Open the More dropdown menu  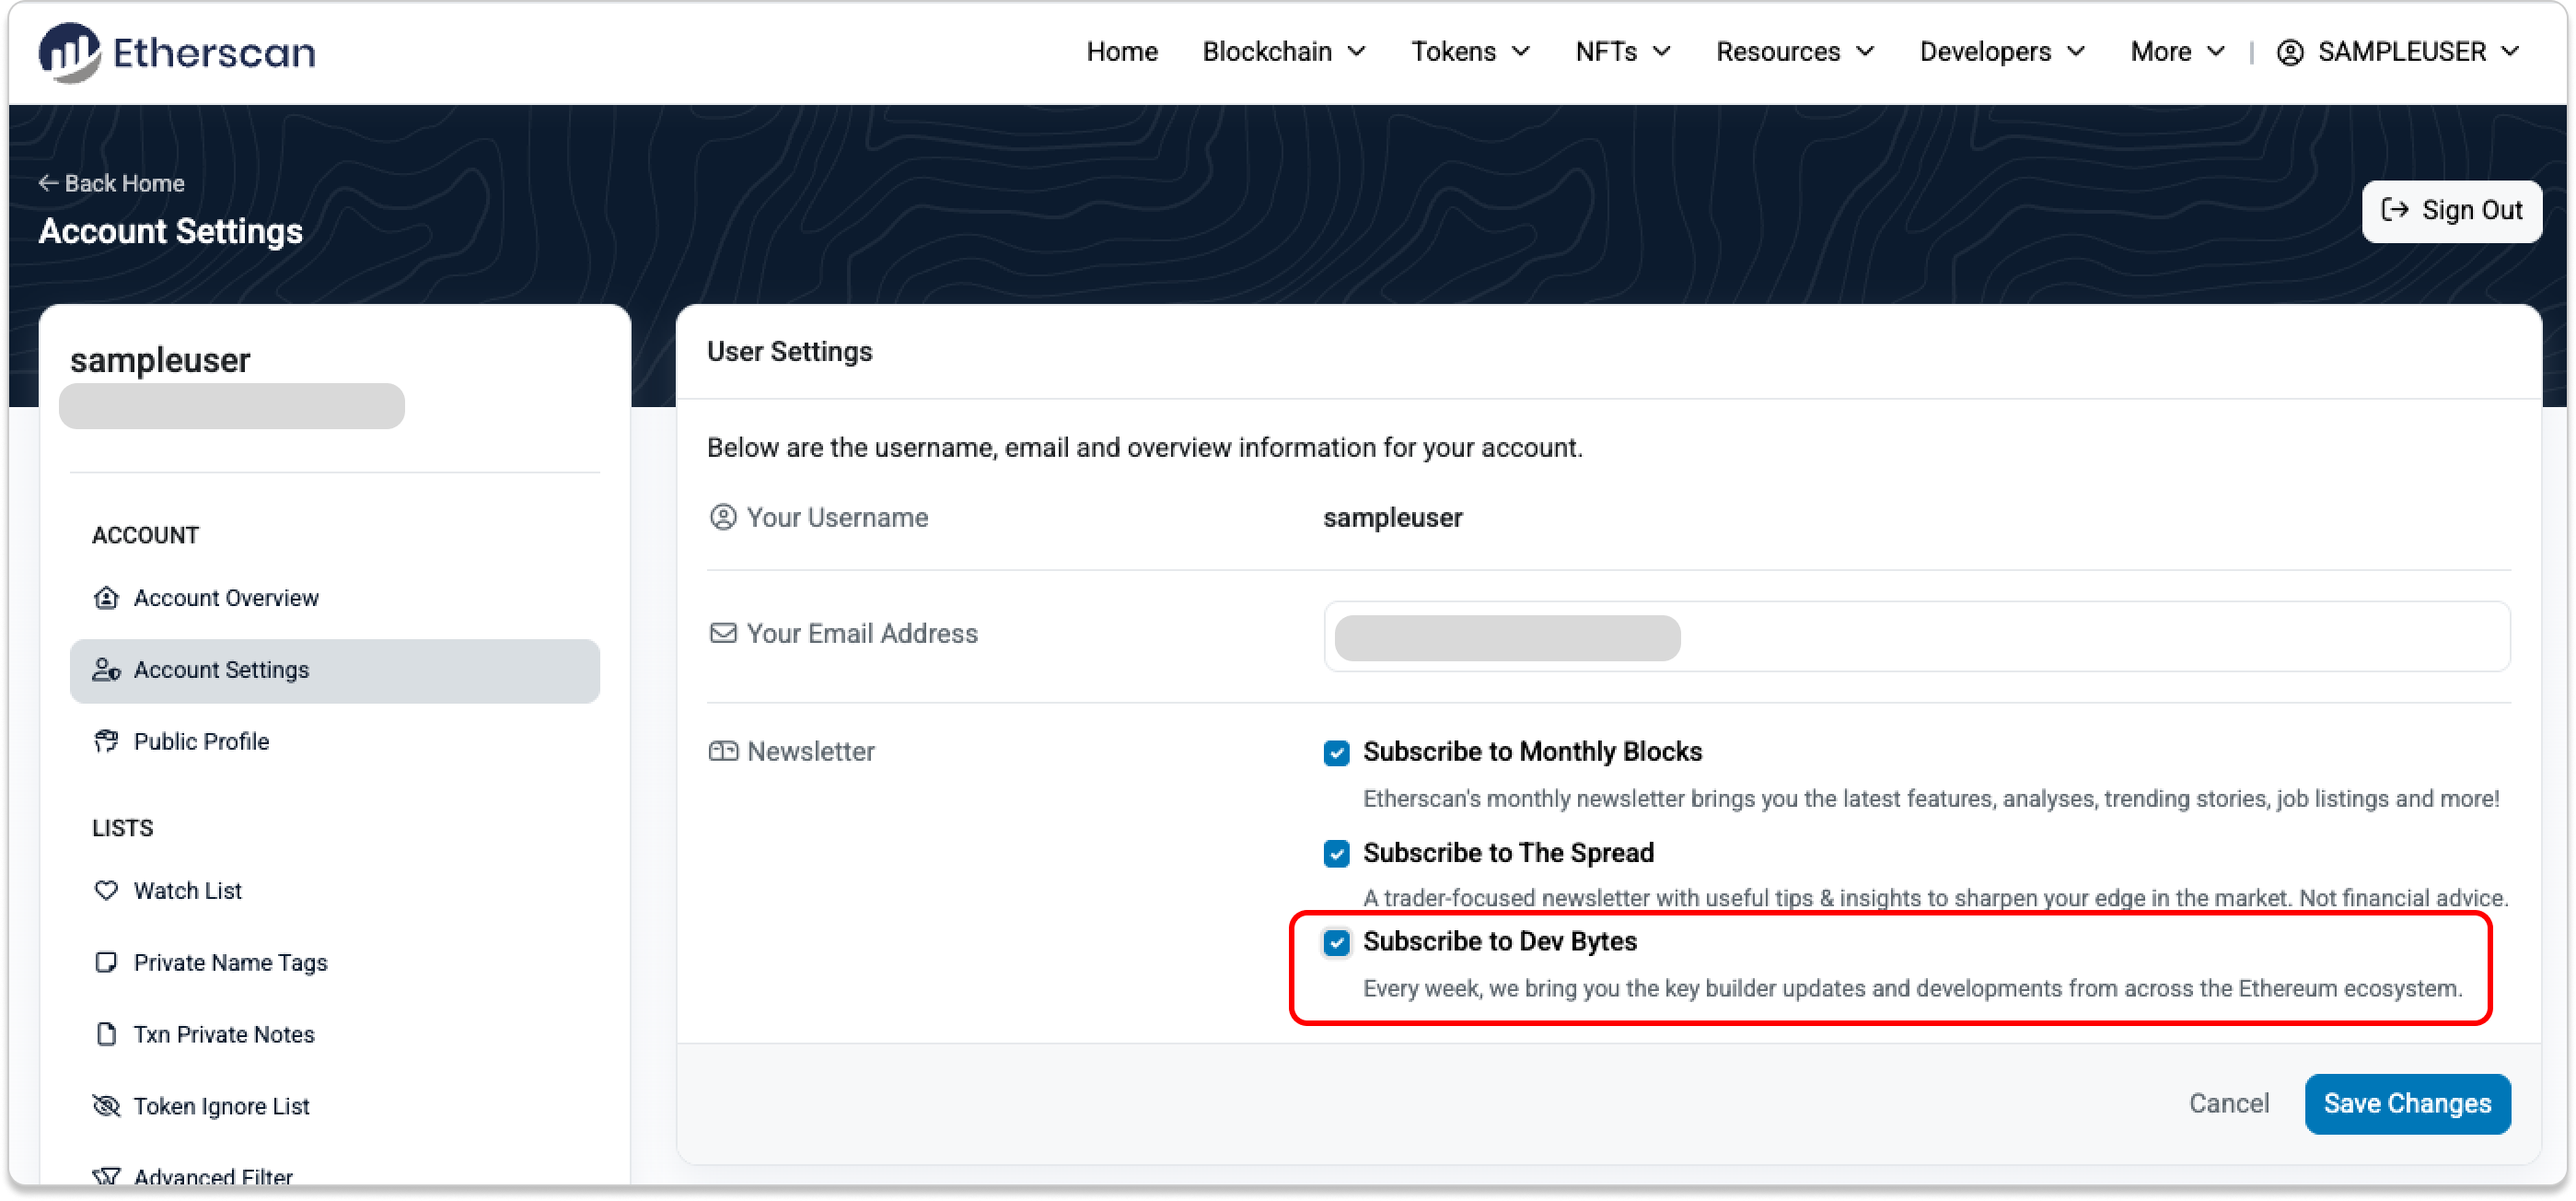pos(2177,52)
